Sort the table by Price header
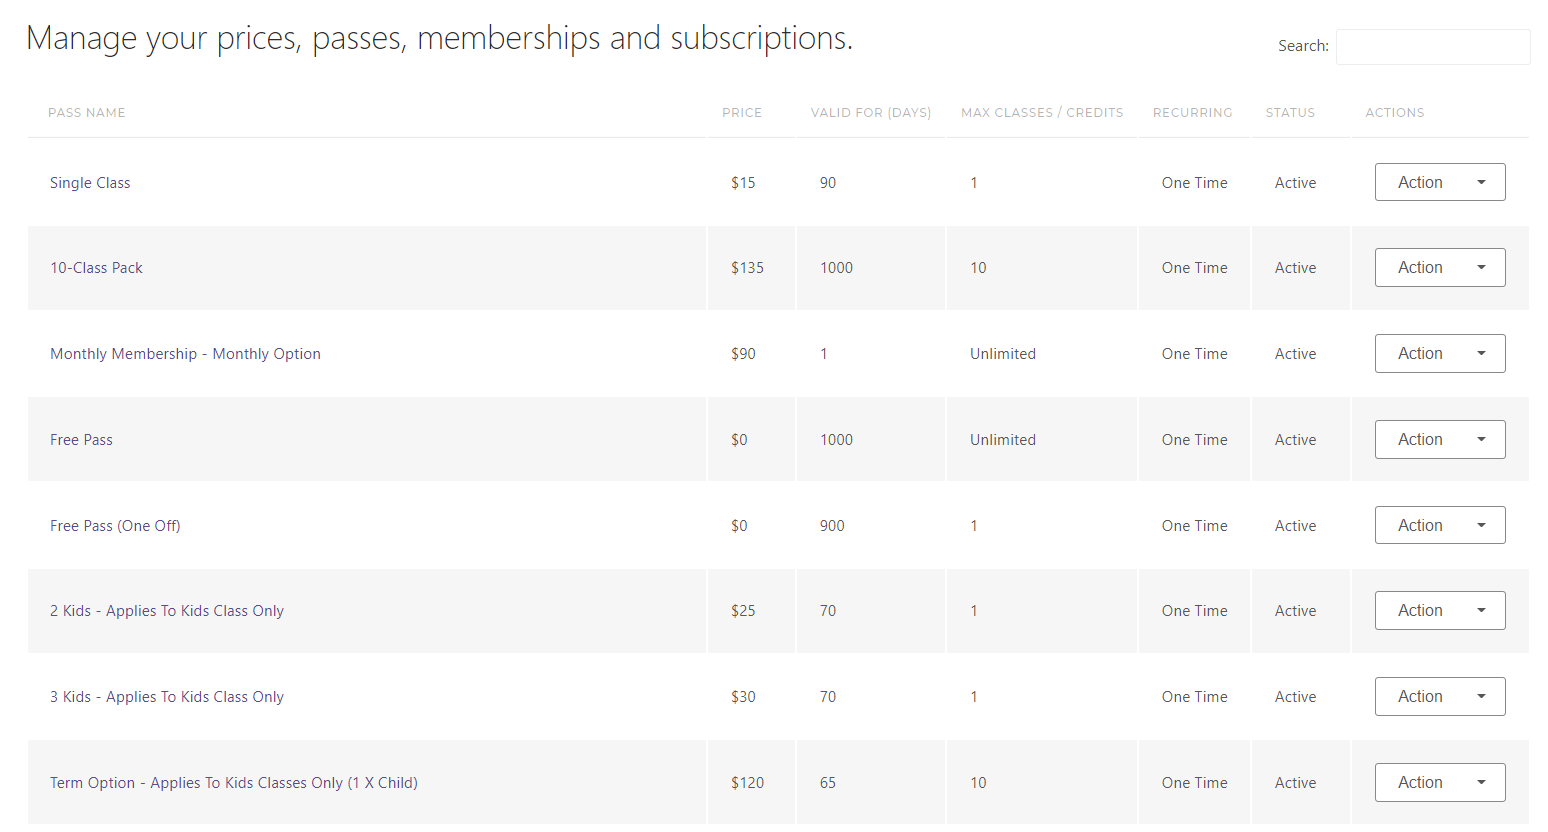 pyautogui.click(x=742, y=113)
